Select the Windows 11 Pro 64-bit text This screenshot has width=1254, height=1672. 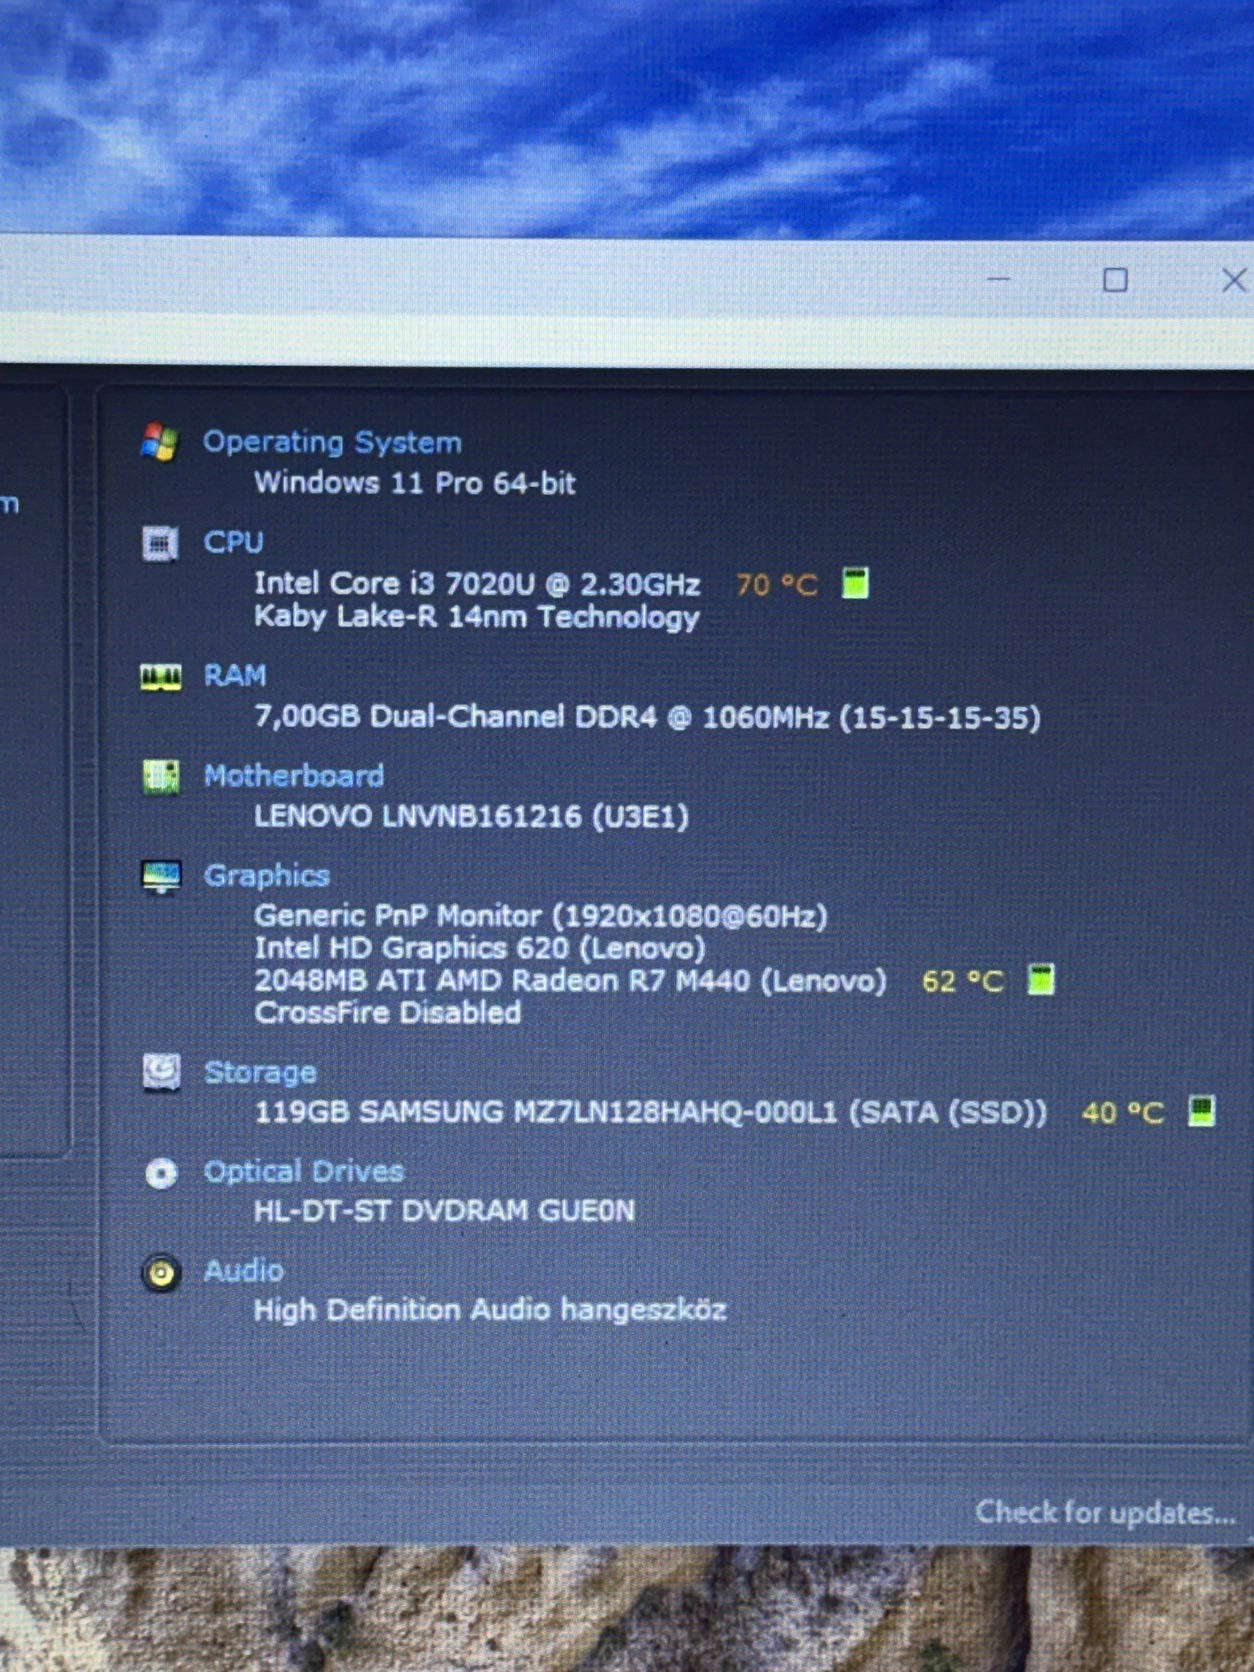pos(415,483)
